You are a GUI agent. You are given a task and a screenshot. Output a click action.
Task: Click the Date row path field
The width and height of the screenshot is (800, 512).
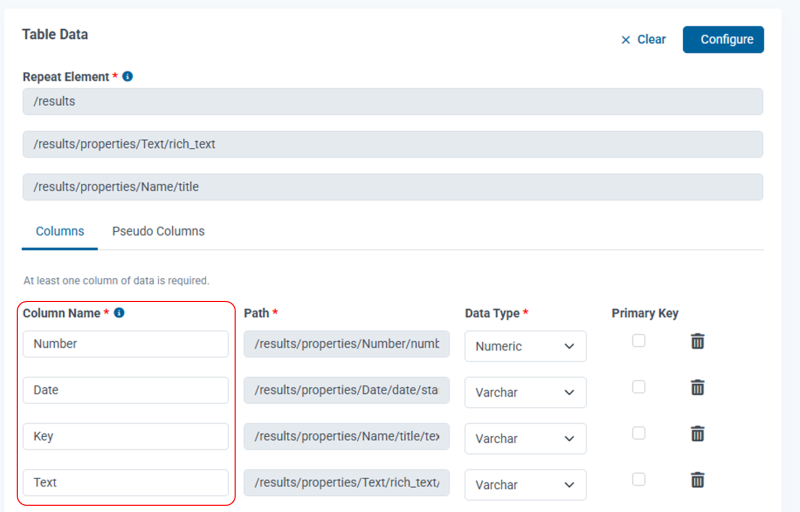(x=347, y=390)
